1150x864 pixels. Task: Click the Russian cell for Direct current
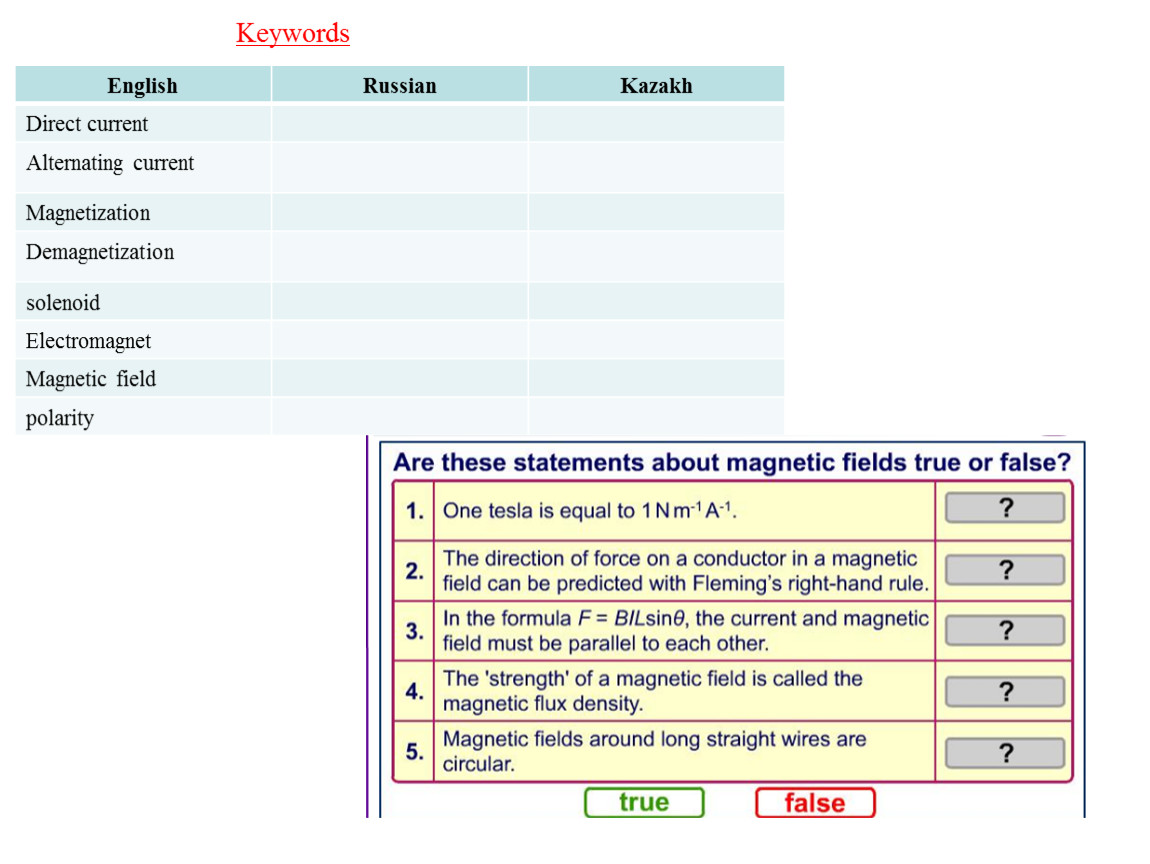coord(400,123)
